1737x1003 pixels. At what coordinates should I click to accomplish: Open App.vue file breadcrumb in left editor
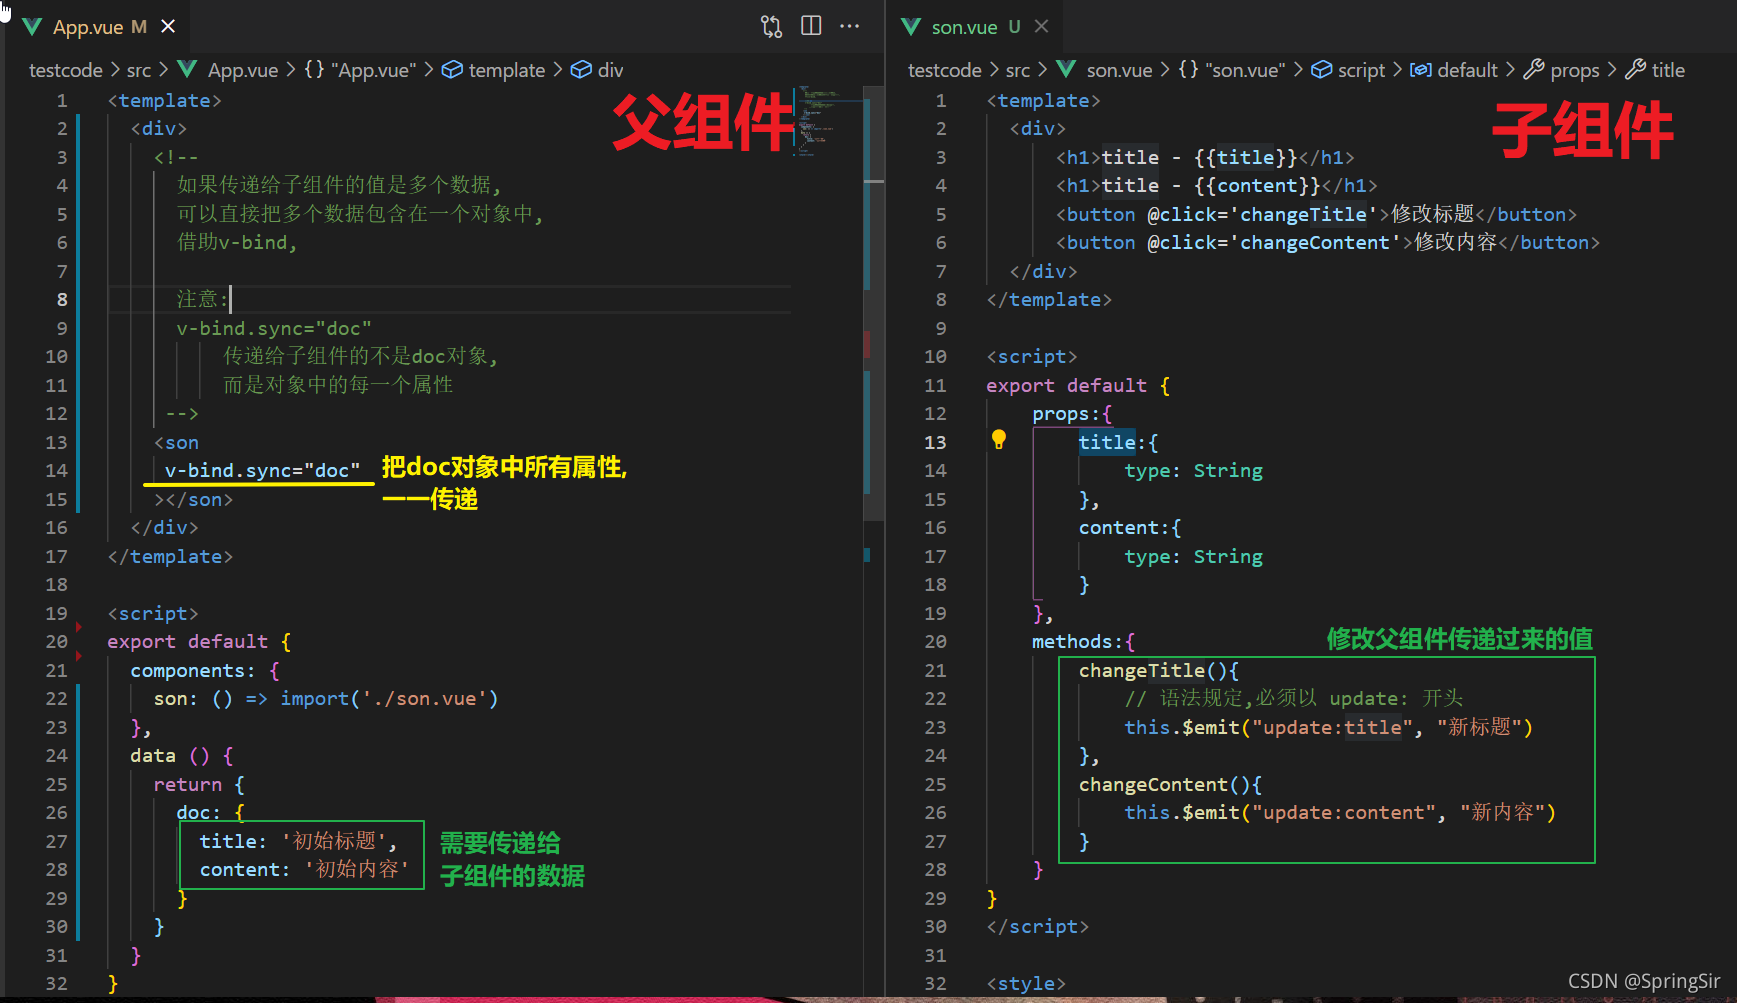[x=243, y=70]
